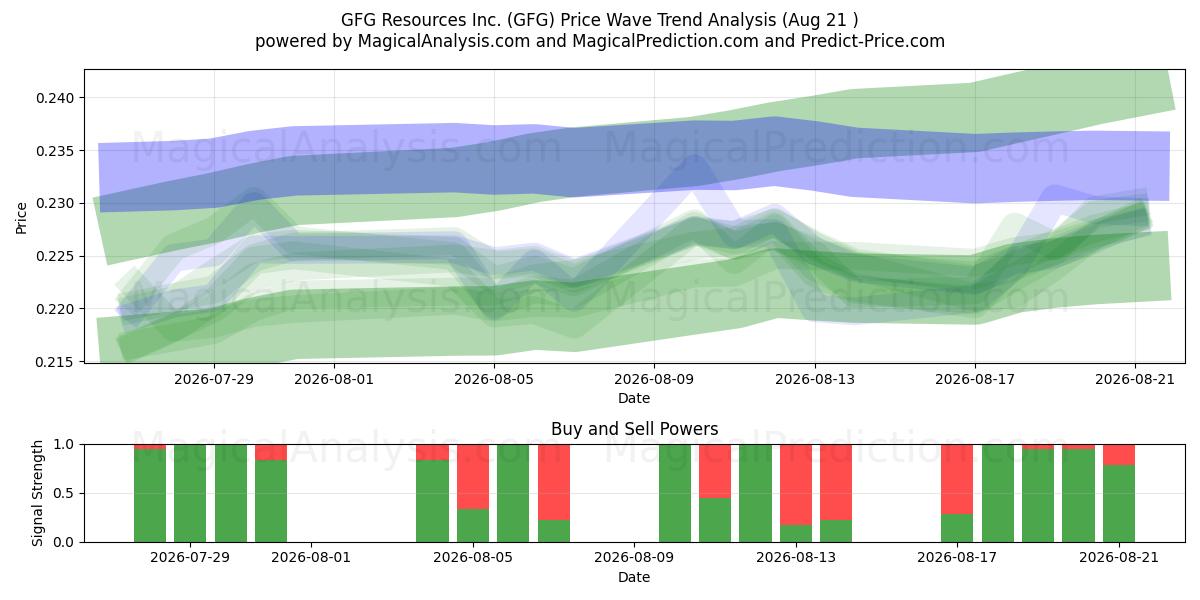Select the 0.235 price axis tick label

click(x=57, y=151)
